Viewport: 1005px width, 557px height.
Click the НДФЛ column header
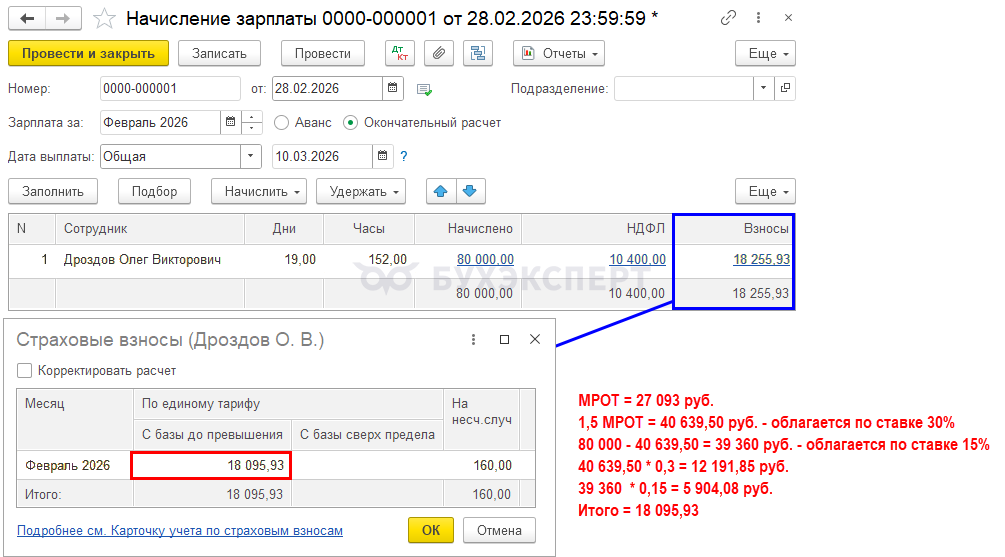coord(597,229)
